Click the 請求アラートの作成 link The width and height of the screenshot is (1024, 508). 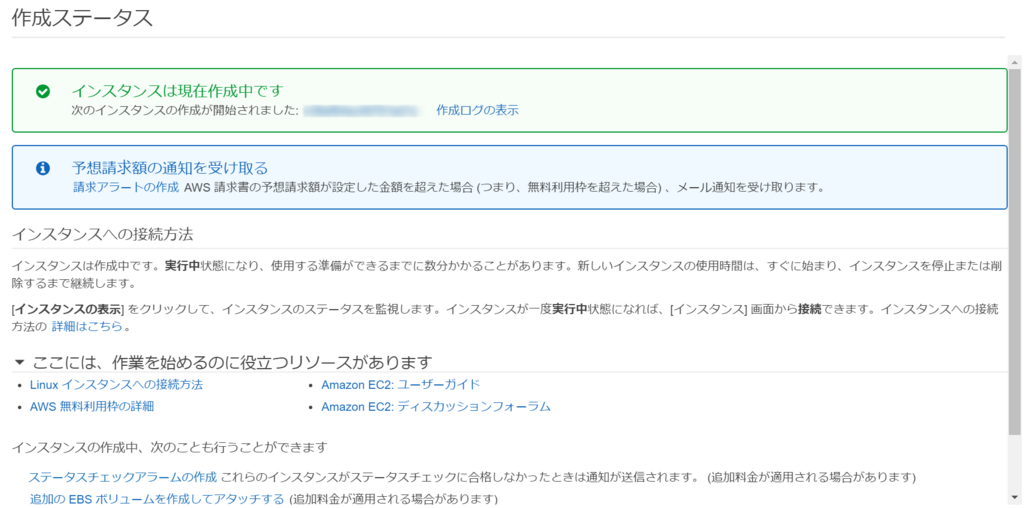pyautogui.click(x=125, y=187)
